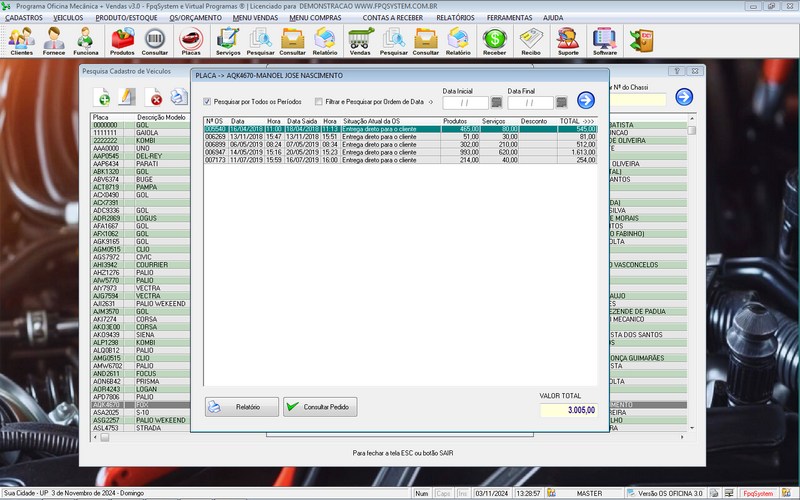Viewport: 800px width, 500px height.
Task: Click the blue arrow search button
Action: tap(586, 99)
